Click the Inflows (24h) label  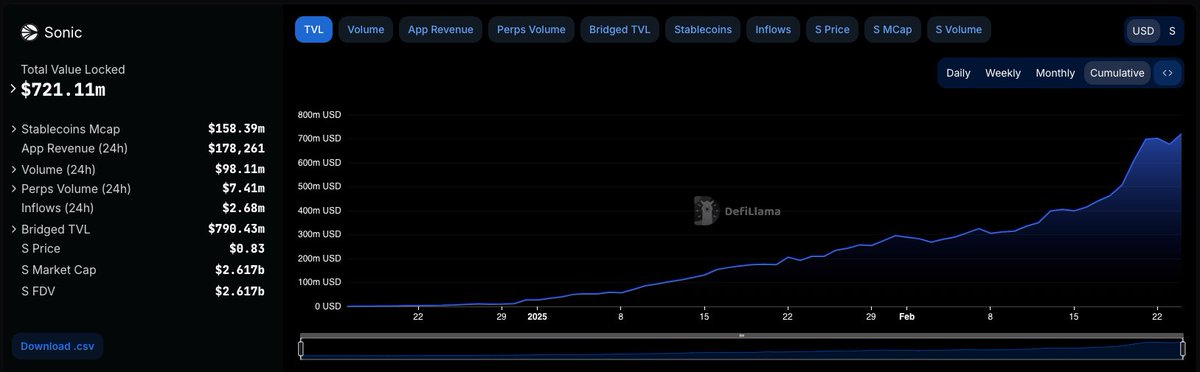[57, 208]
